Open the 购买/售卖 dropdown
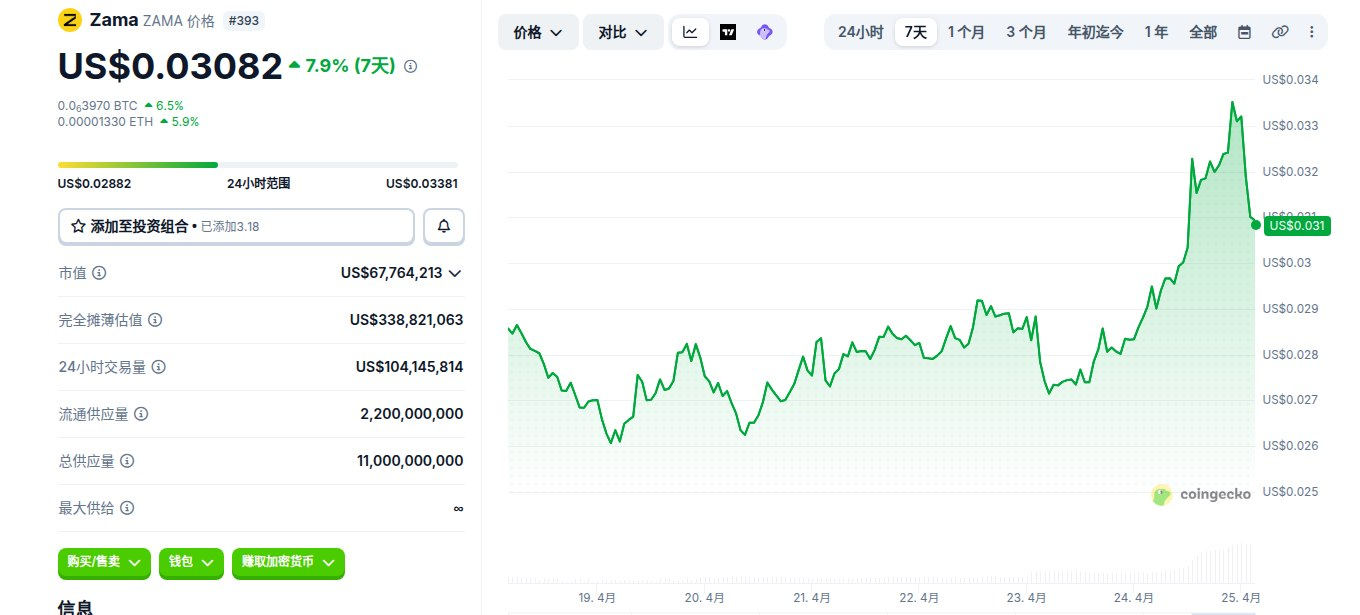 pos(104,562)
